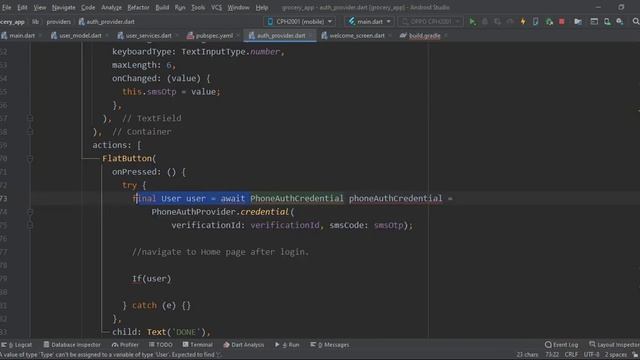Open the Code menu

click(x=88, y=7)
